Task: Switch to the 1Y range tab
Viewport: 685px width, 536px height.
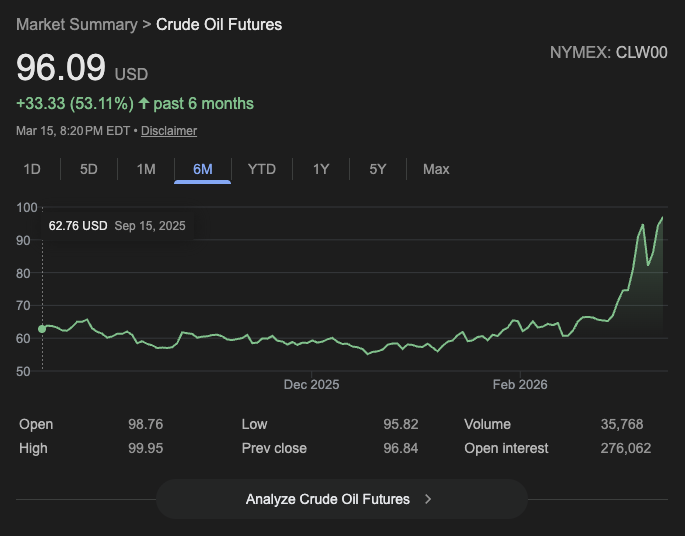Action: pyautogui.click(x=320, y=169)
